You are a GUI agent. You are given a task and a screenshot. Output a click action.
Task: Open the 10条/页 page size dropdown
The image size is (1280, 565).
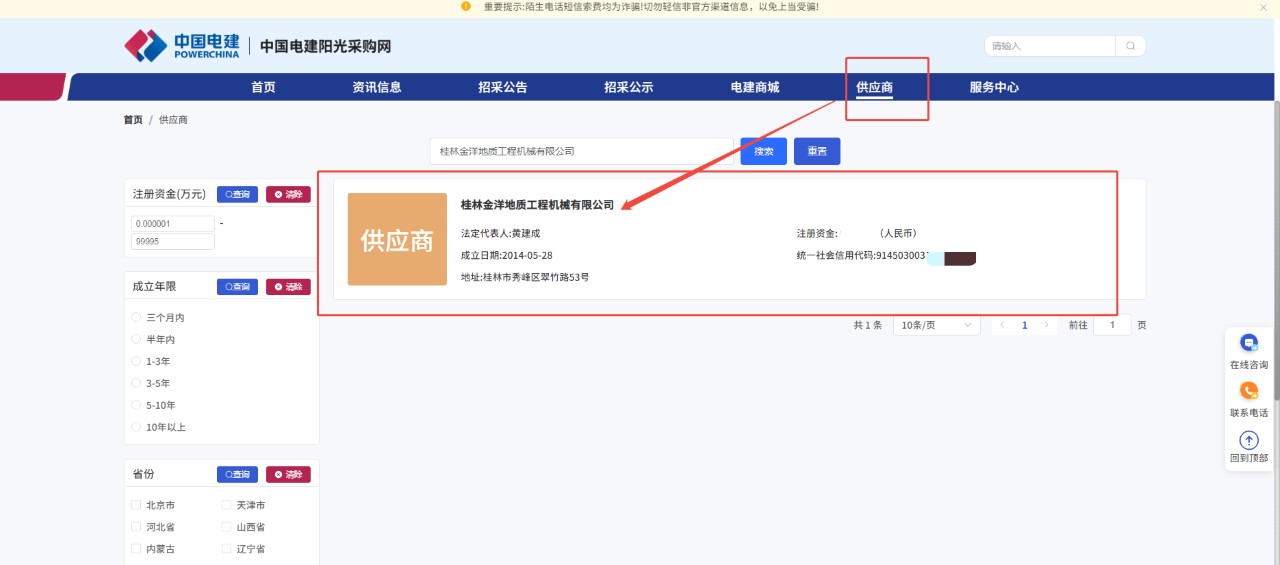coord(937,325)
